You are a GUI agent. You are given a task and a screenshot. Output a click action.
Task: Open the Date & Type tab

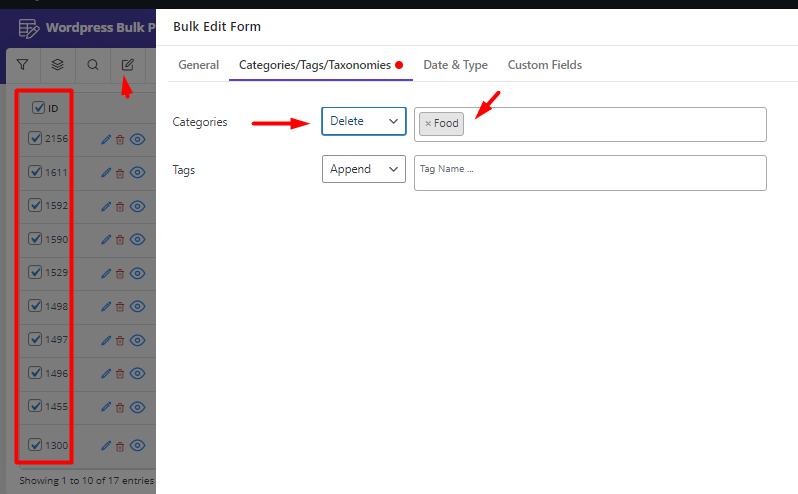[x=455, y=65]
